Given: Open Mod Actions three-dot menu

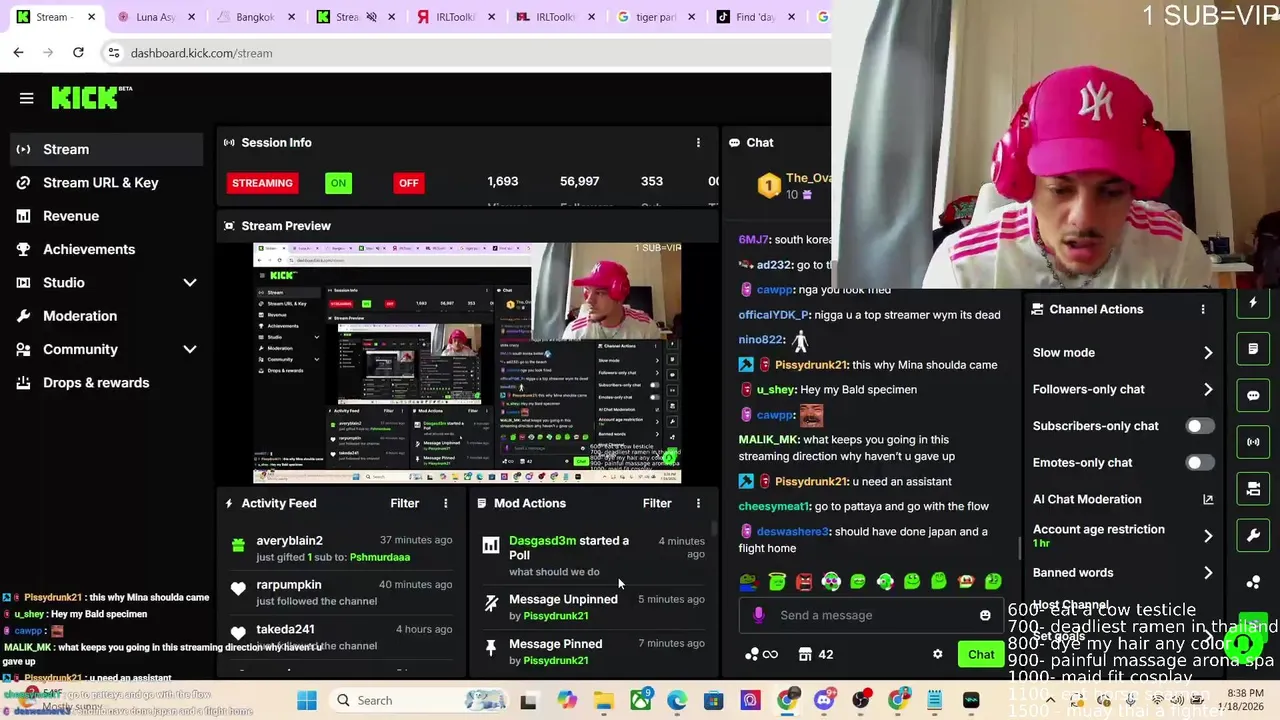Looking at the screenshot, I should point(698,503).
